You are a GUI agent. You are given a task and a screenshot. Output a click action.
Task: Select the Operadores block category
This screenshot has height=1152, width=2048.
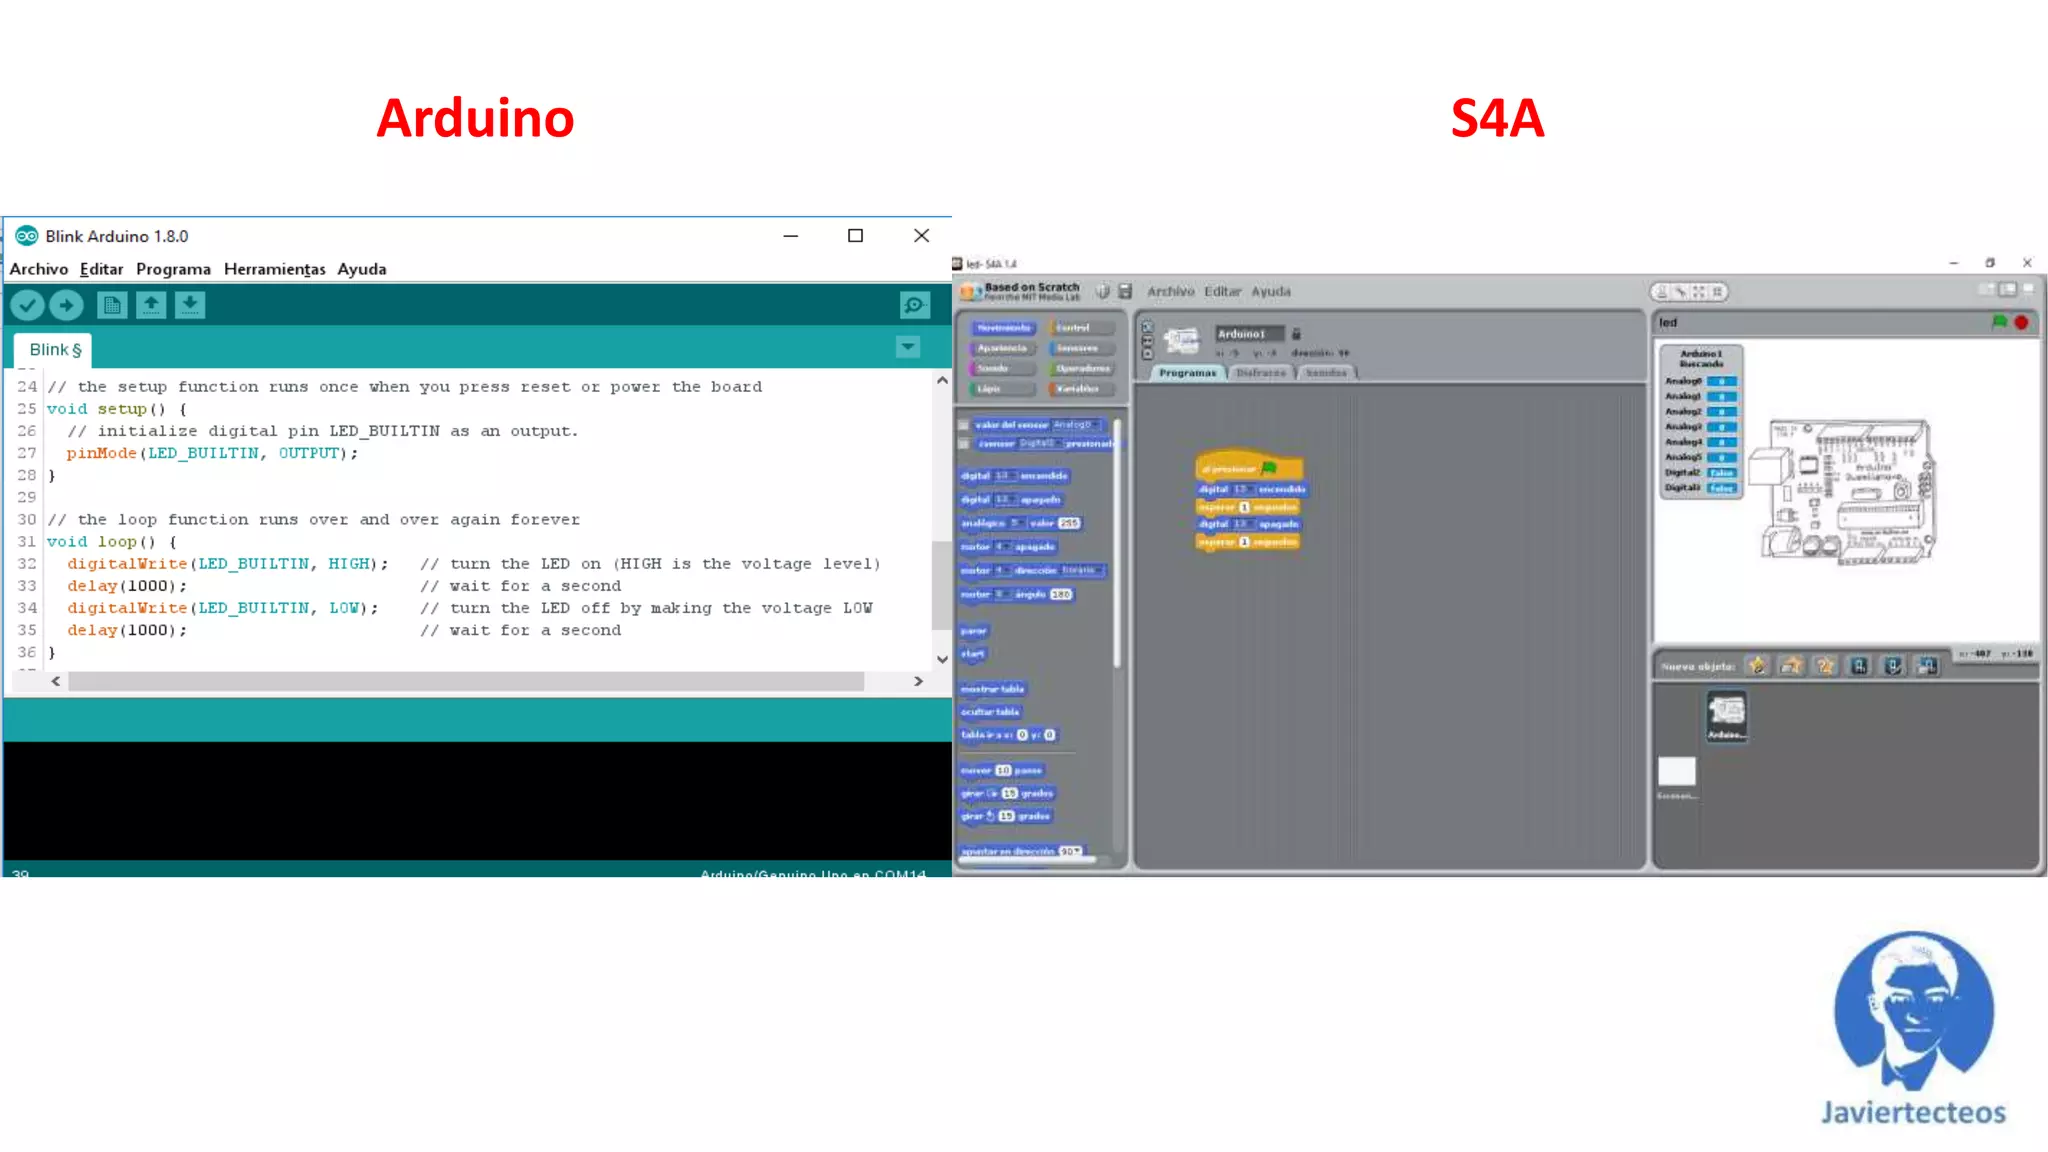click(x=1082, y=368)
